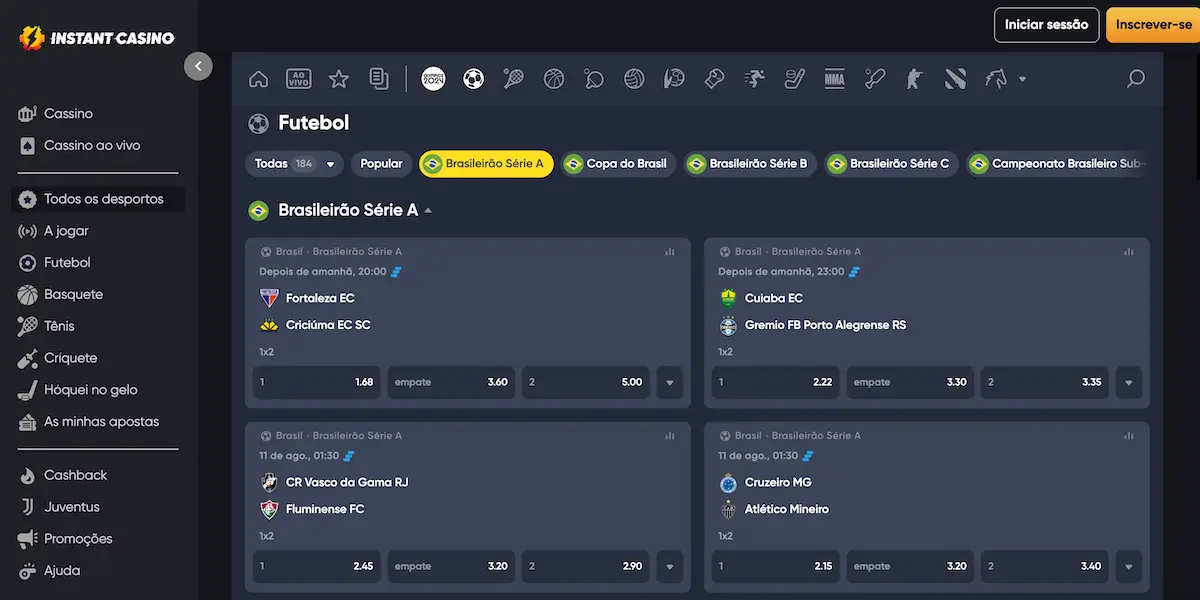
Task: Select the Copa do Brasil chip
Action: [x=619, y=164]
